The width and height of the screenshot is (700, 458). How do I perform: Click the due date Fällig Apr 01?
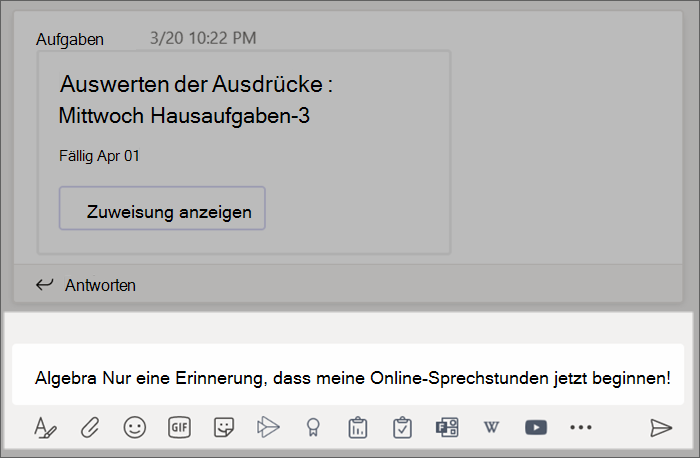point(99,156)
